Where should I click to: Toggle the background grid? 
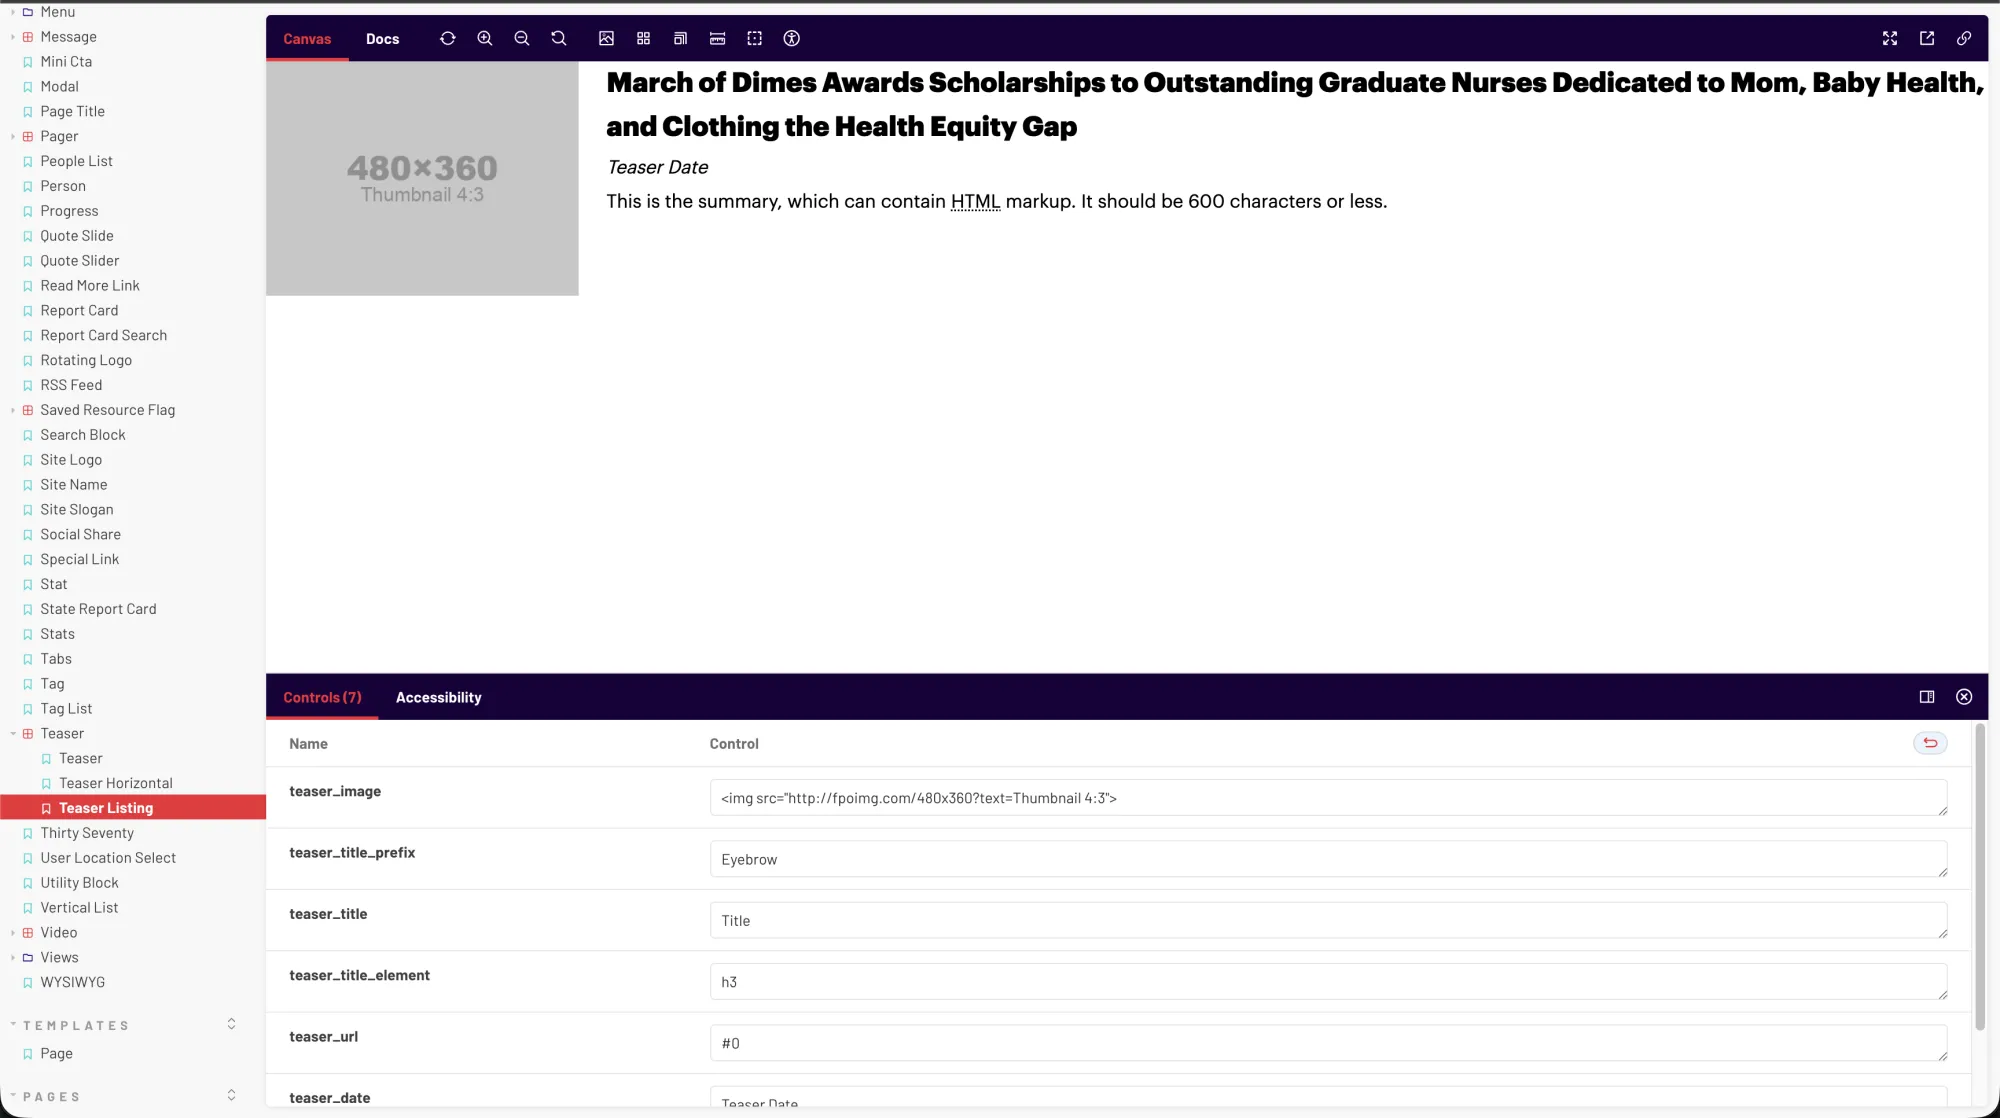(643, 38)
